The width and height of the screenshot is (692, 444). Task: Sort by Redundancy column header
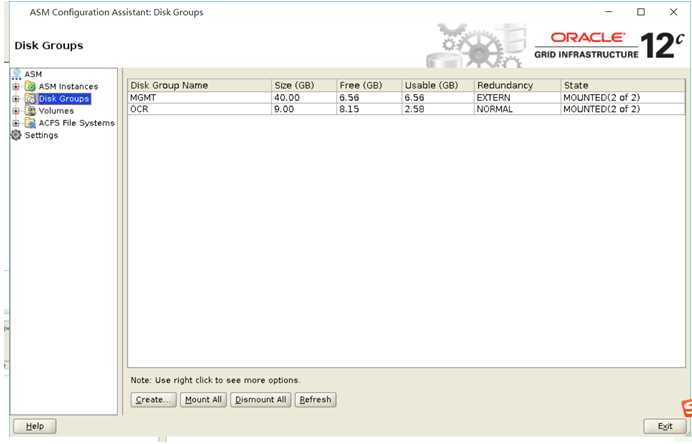tap(517, 85)
